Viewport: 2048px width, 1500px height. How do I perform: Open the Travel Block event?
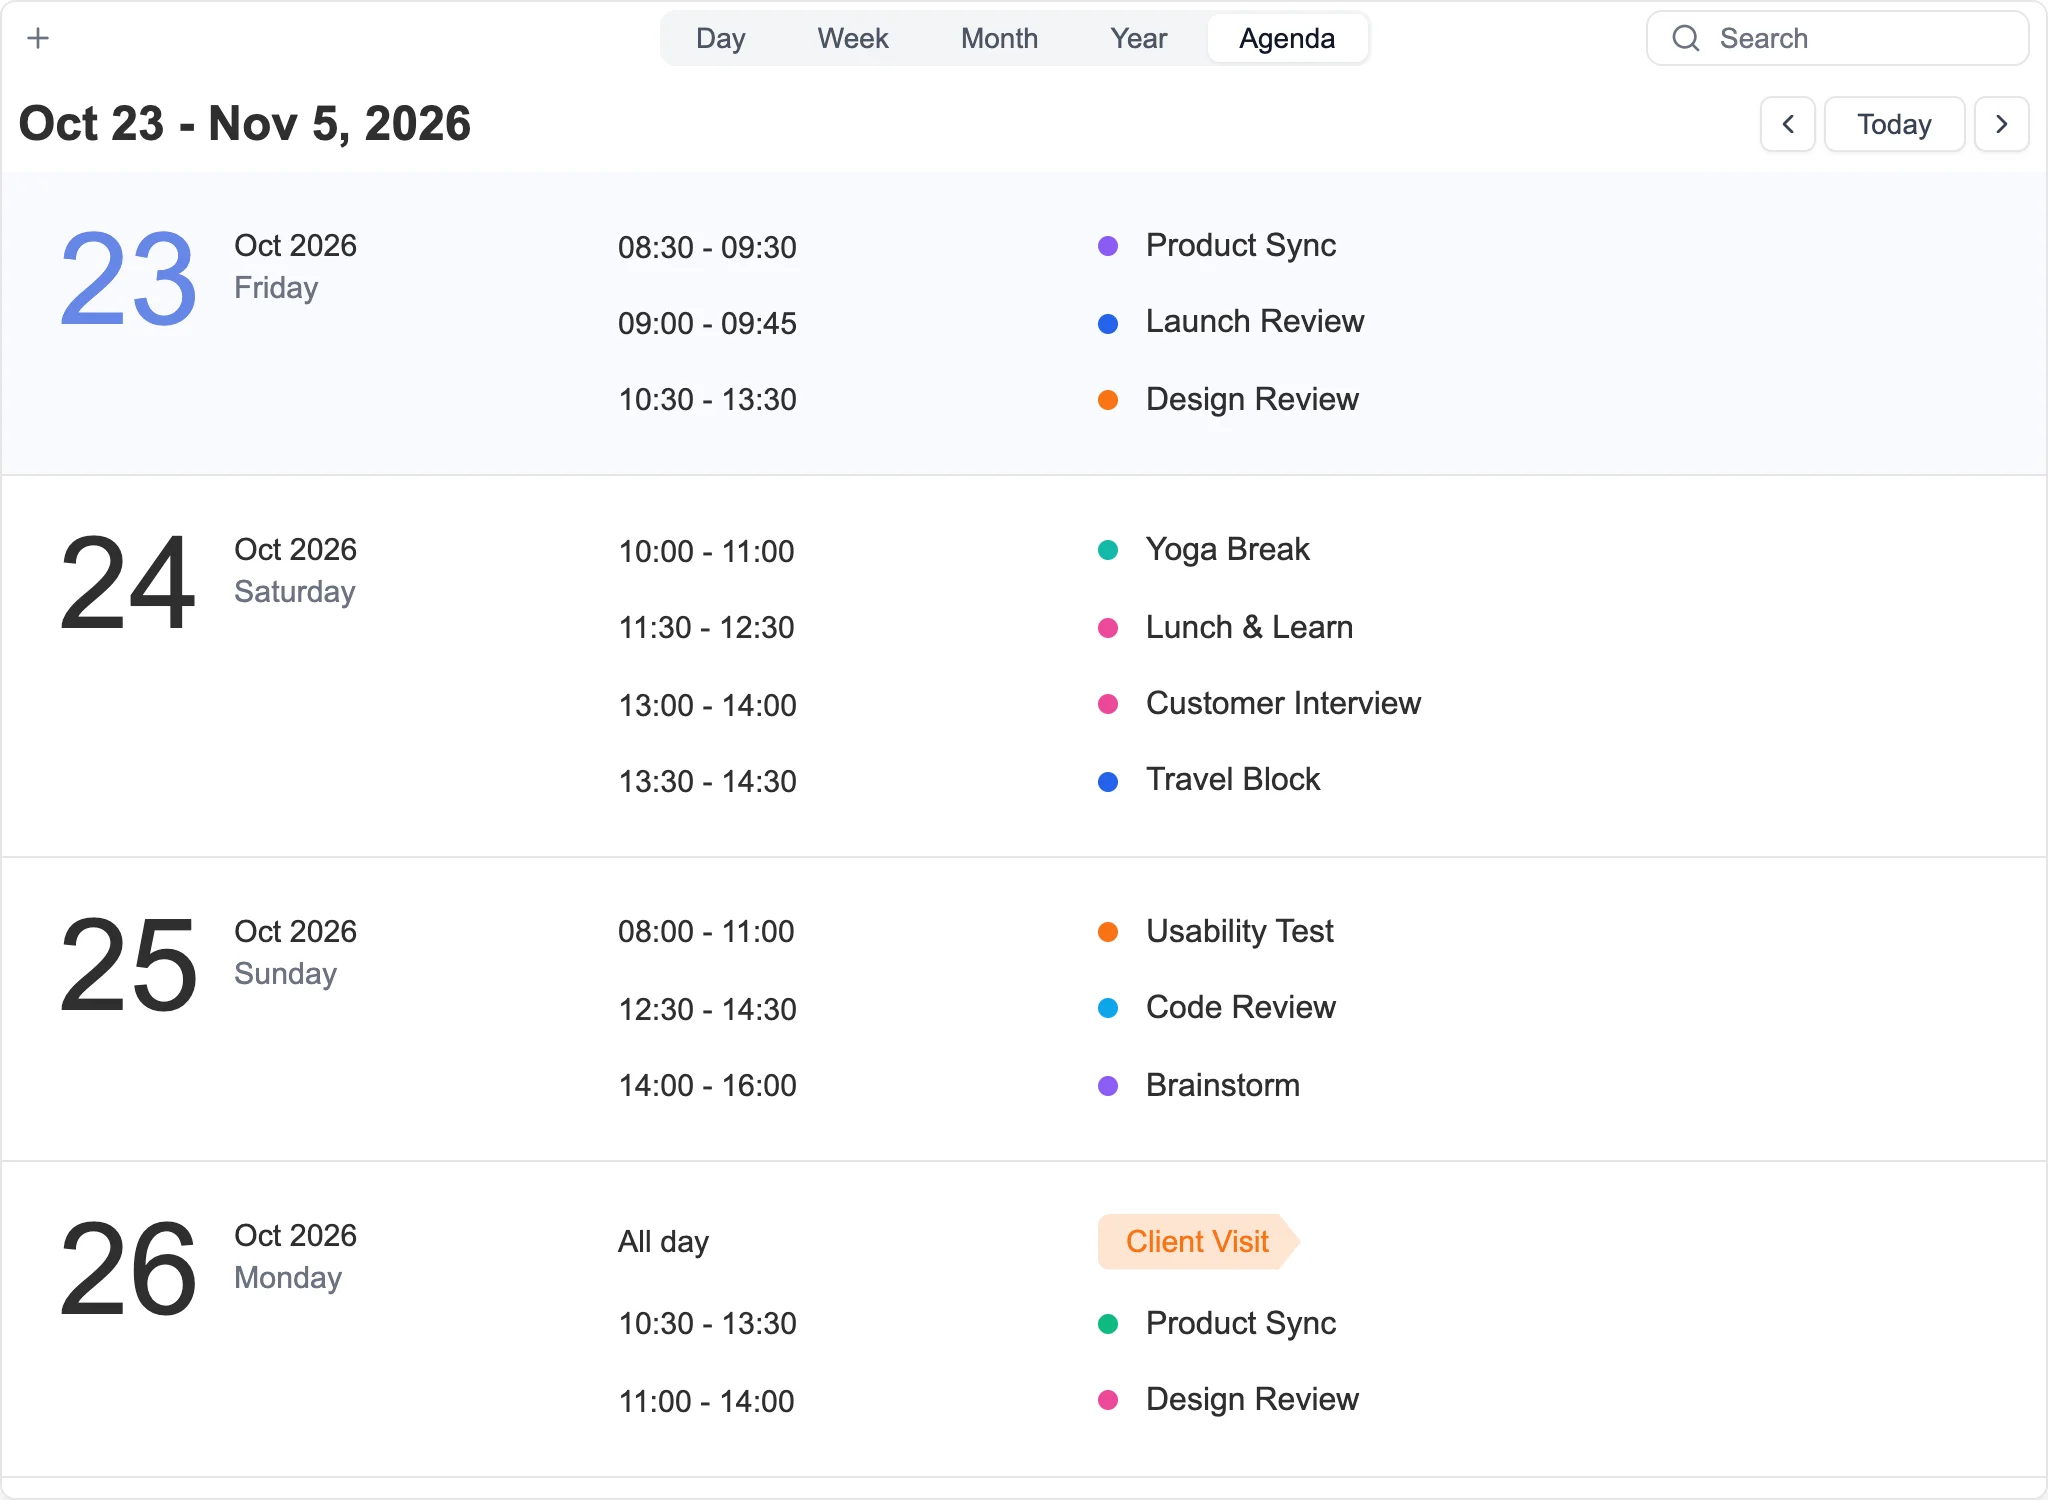(x=1233, y=780)
